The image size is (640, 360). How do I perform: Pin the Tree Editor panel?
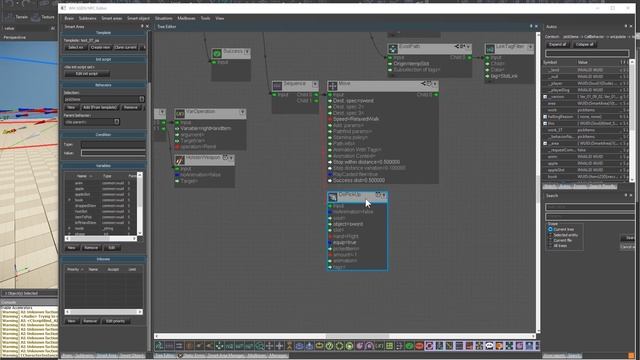click(531, 27)
